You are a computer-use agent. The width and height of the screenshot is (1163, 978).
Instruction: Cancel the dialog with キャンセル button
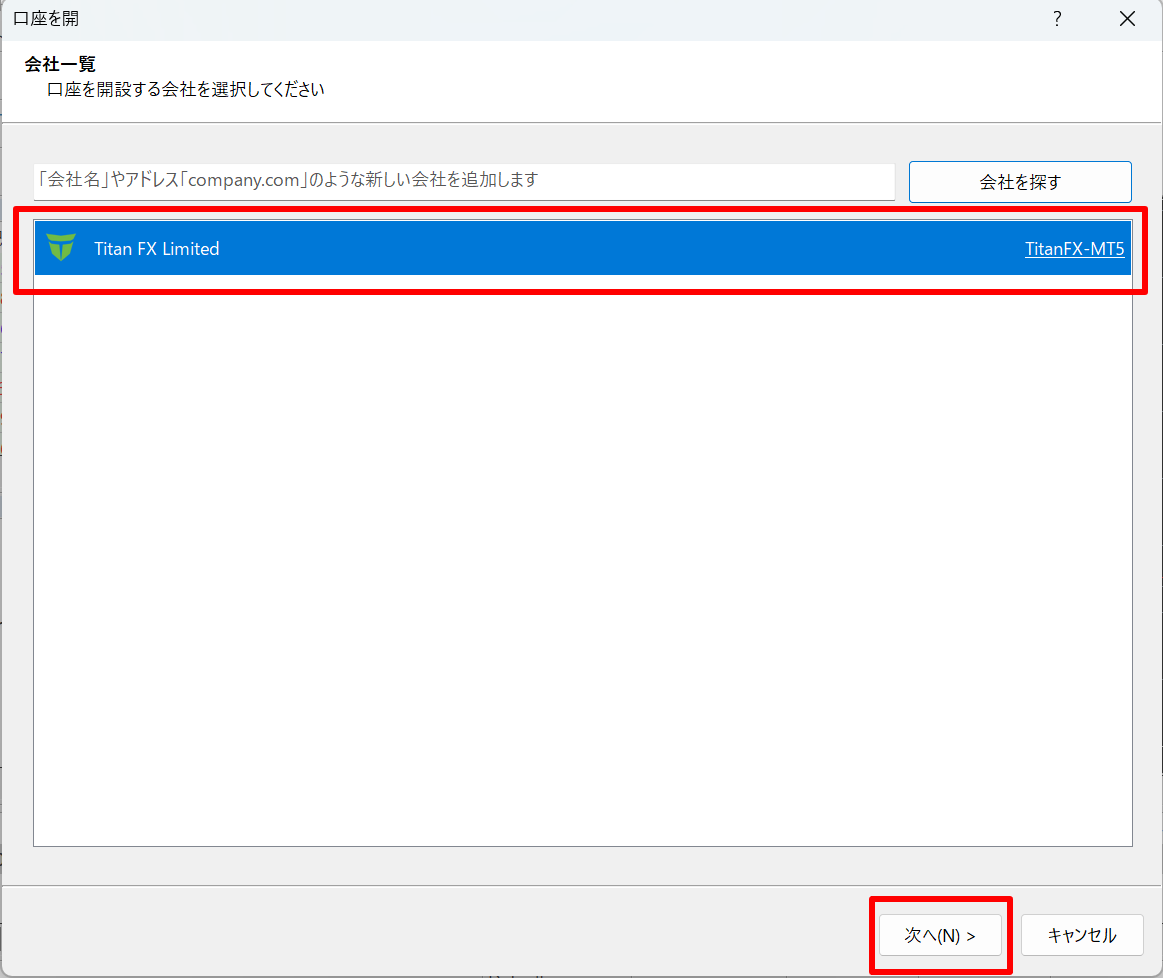tap(1081, 935)
